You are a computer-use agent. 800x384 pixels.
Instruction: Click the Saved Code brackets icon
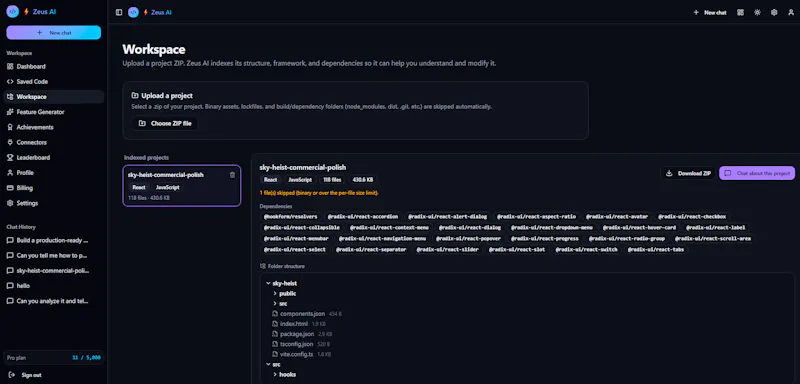point(10,82)
